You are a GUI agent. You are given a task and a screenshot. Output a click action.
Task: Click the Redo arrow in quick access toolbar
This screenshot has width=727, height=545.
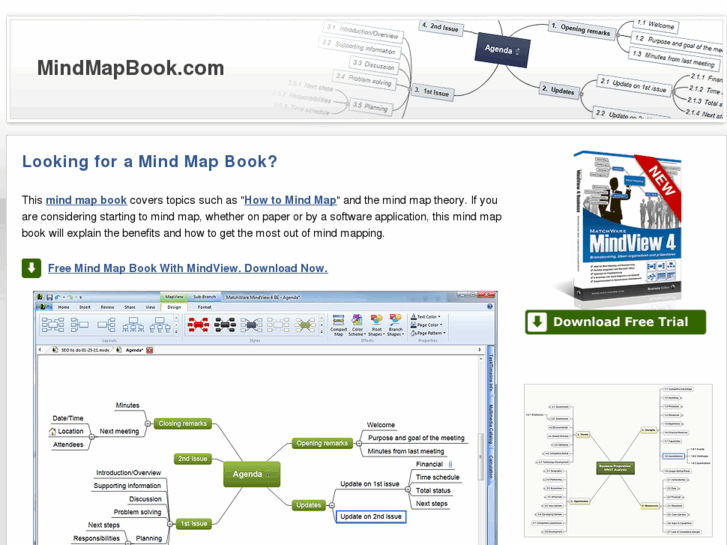70,297
